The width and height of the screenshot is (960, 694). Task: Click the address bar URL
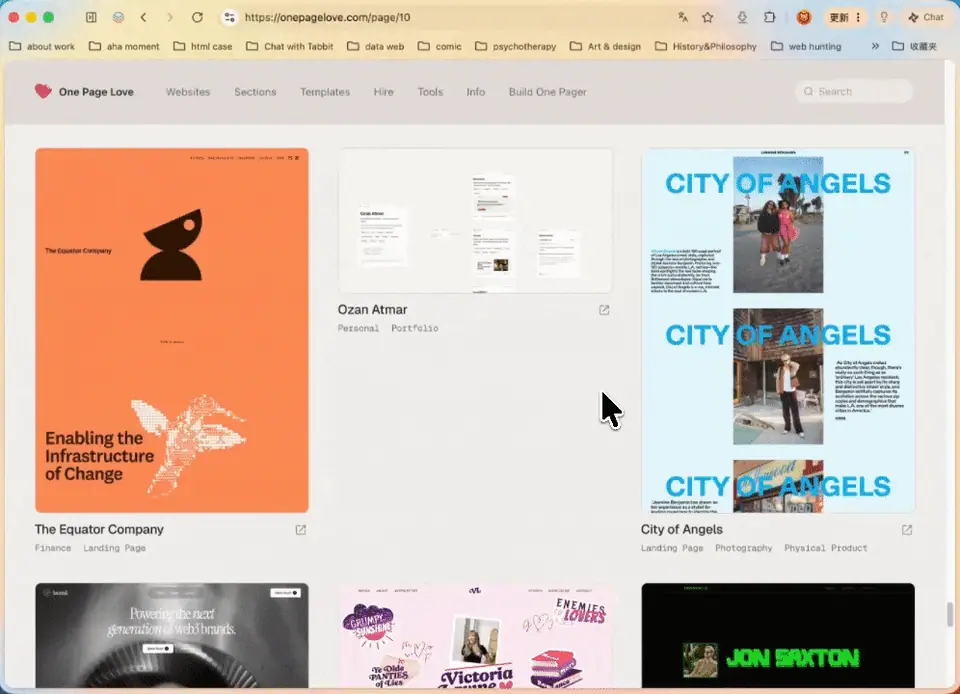328,17
